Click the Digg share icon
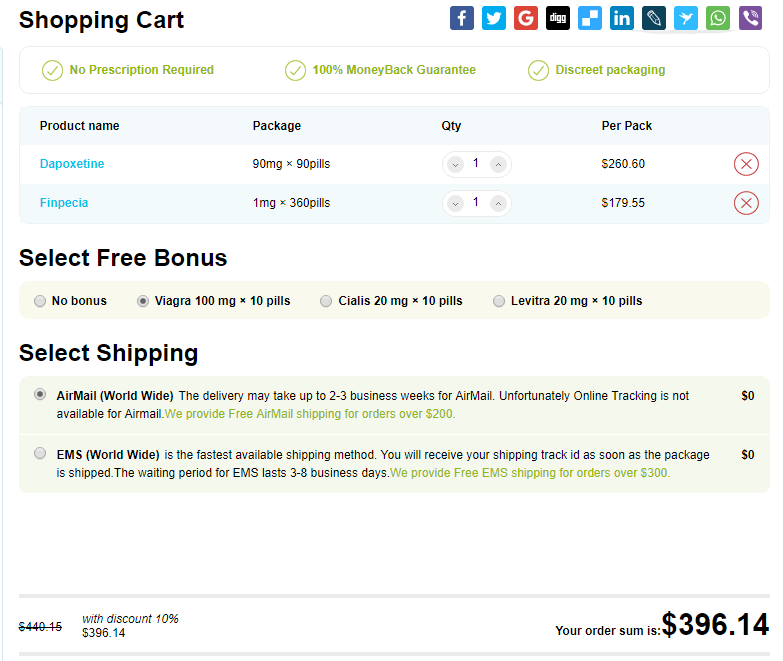The width and height of the screenshot is (783, 661). point(557,18)
